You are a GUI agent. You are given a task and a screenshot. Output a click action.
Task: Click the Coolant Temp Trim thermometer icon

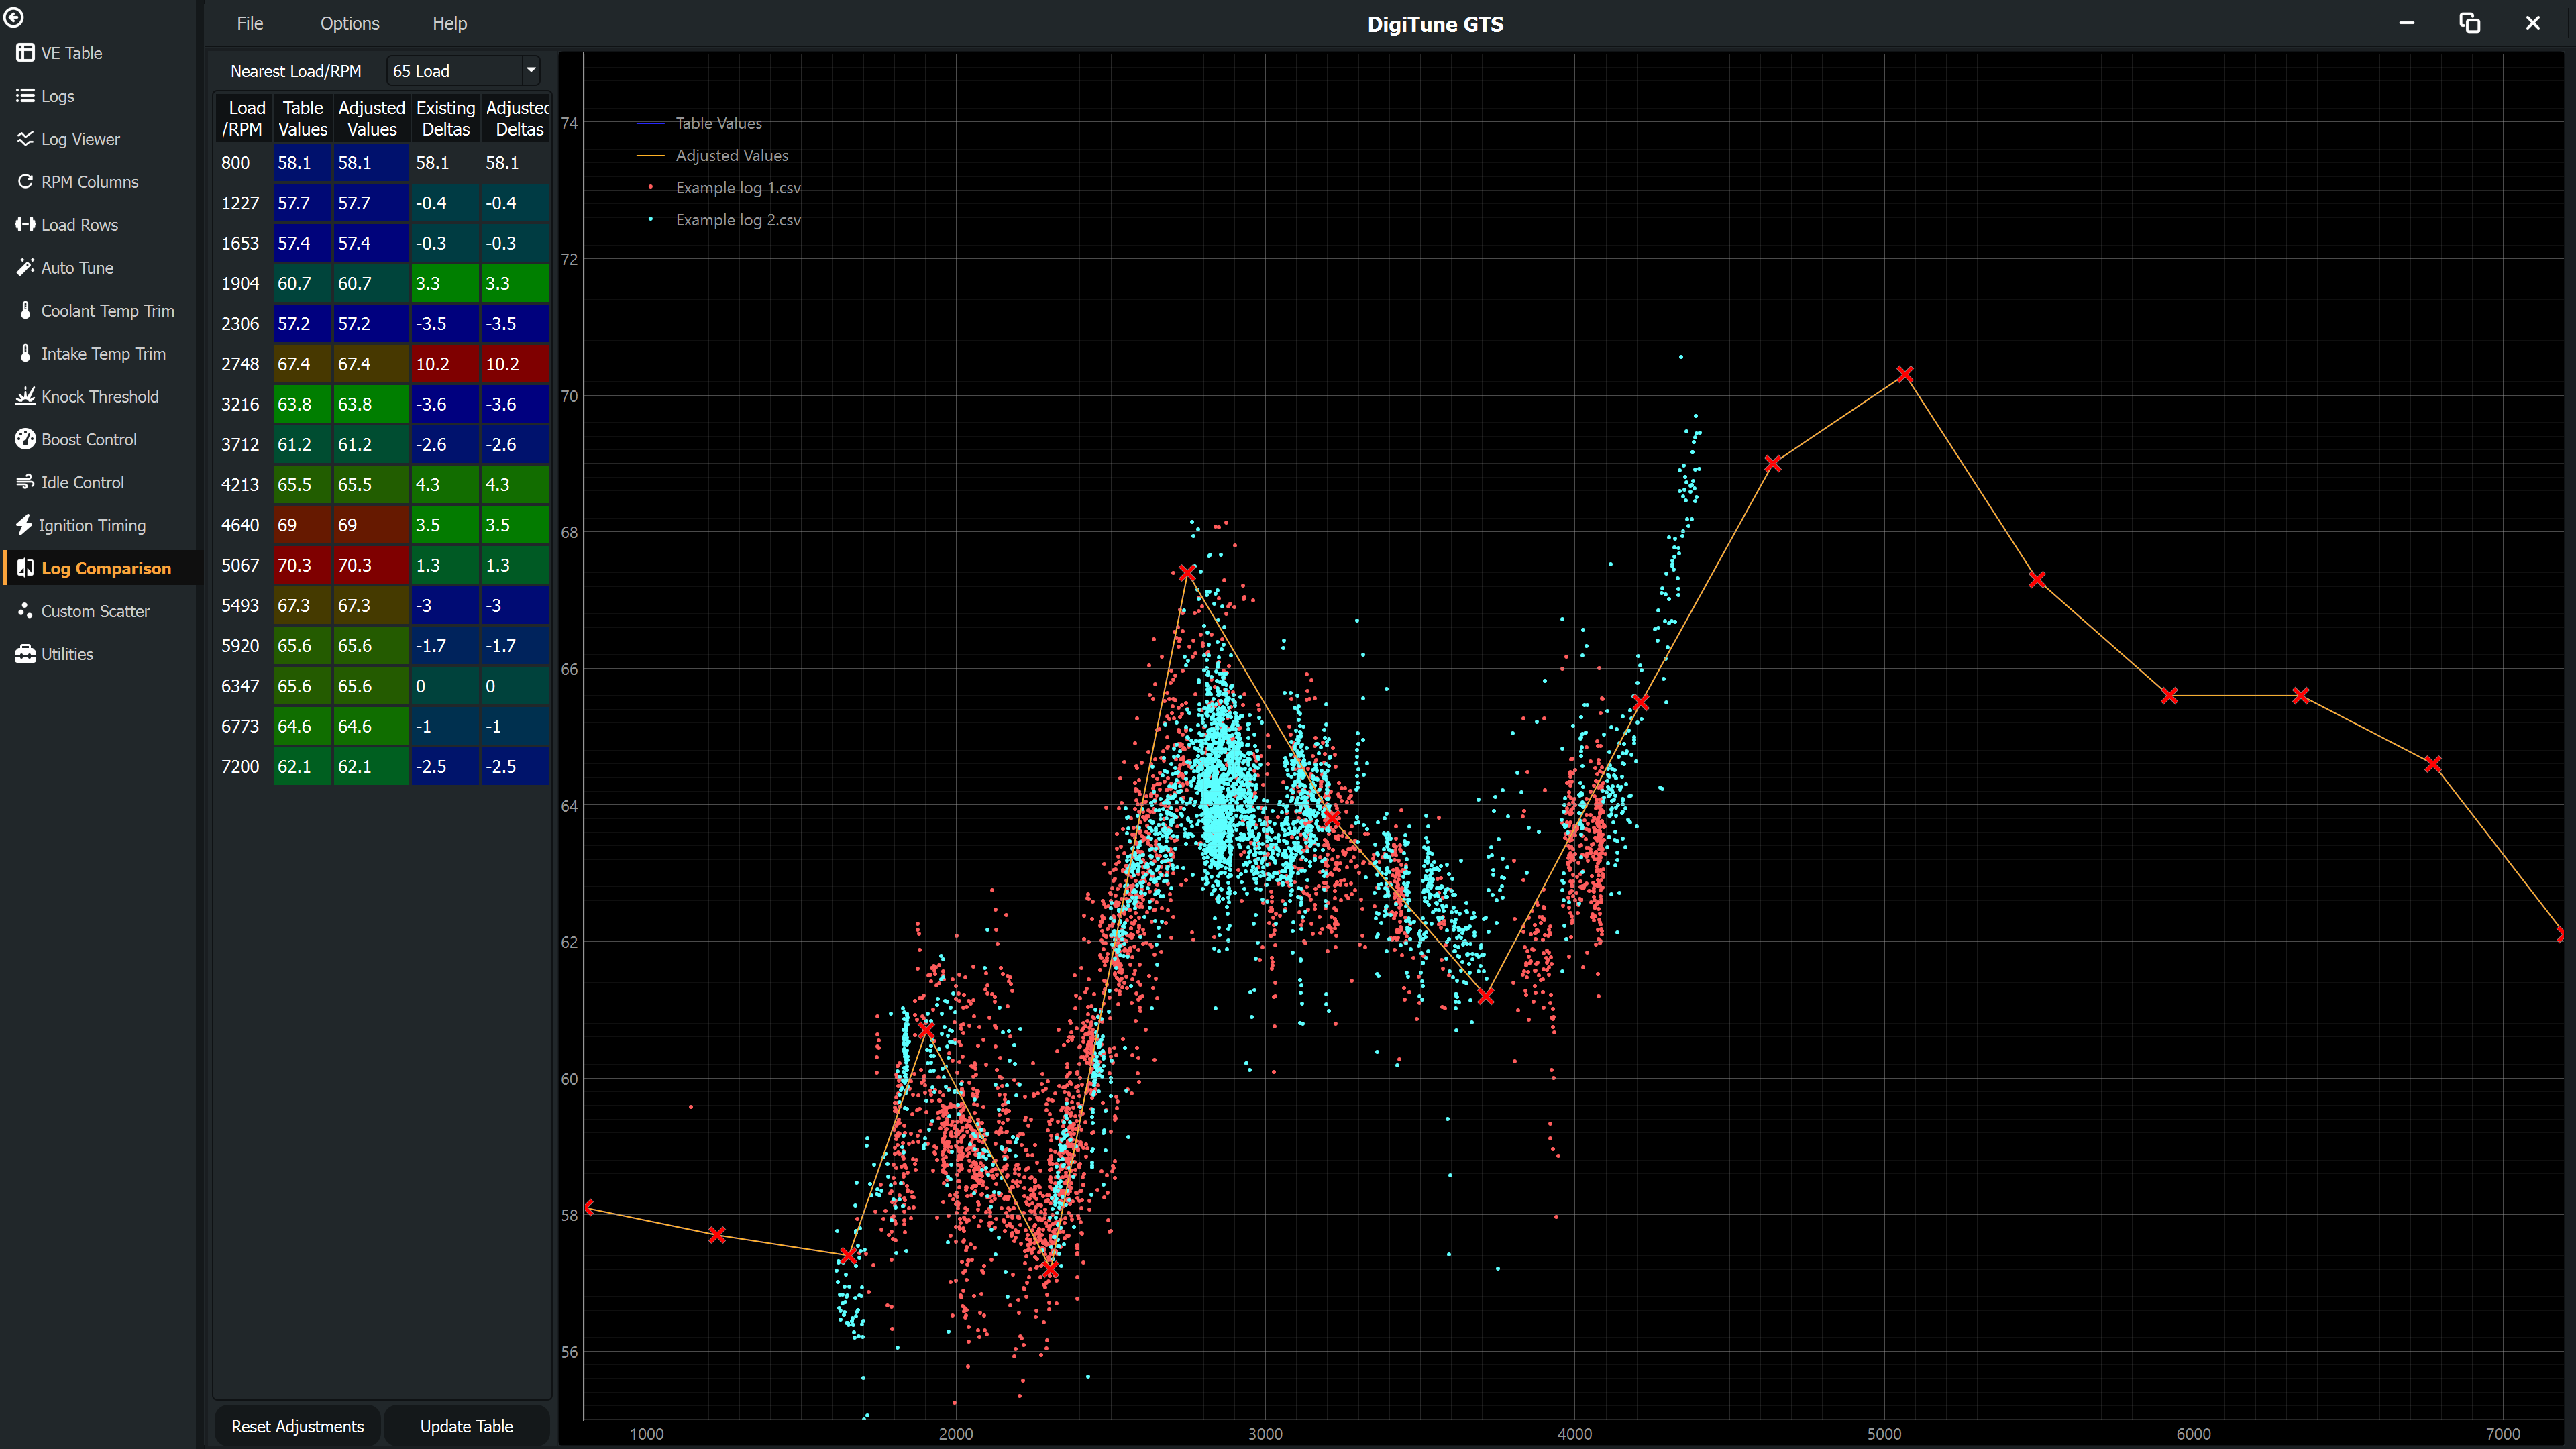coord(25,311)
